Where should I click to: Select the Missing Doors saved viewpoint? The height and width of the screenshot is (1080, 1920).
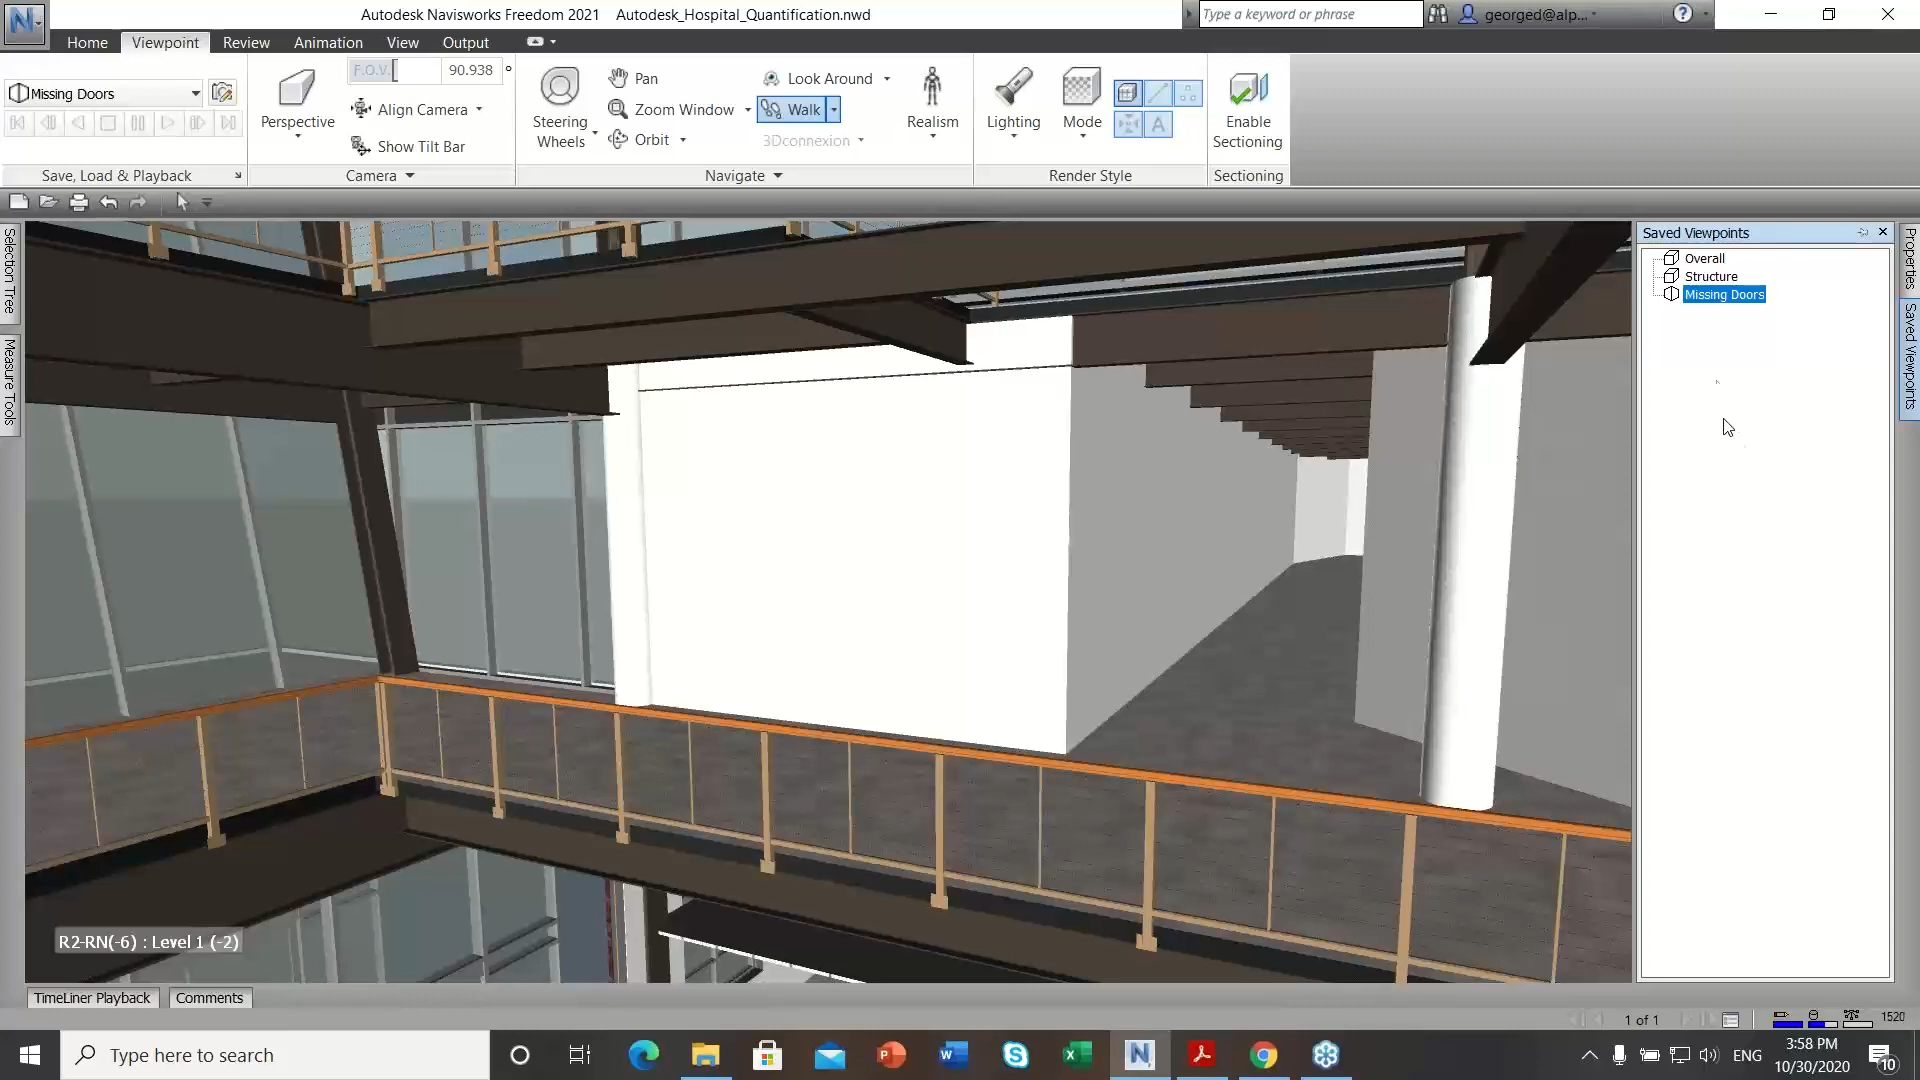tap(1724, 294)
